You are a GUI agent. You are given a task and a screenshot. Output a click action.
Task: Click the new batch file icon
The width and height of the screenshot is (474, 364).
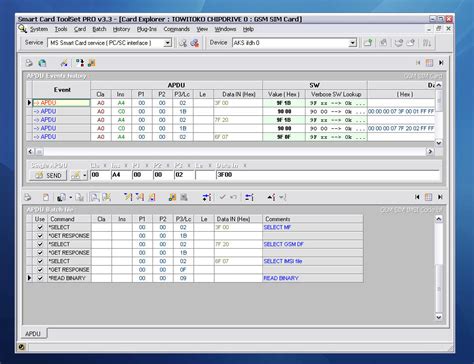click(x=46, y=197)
